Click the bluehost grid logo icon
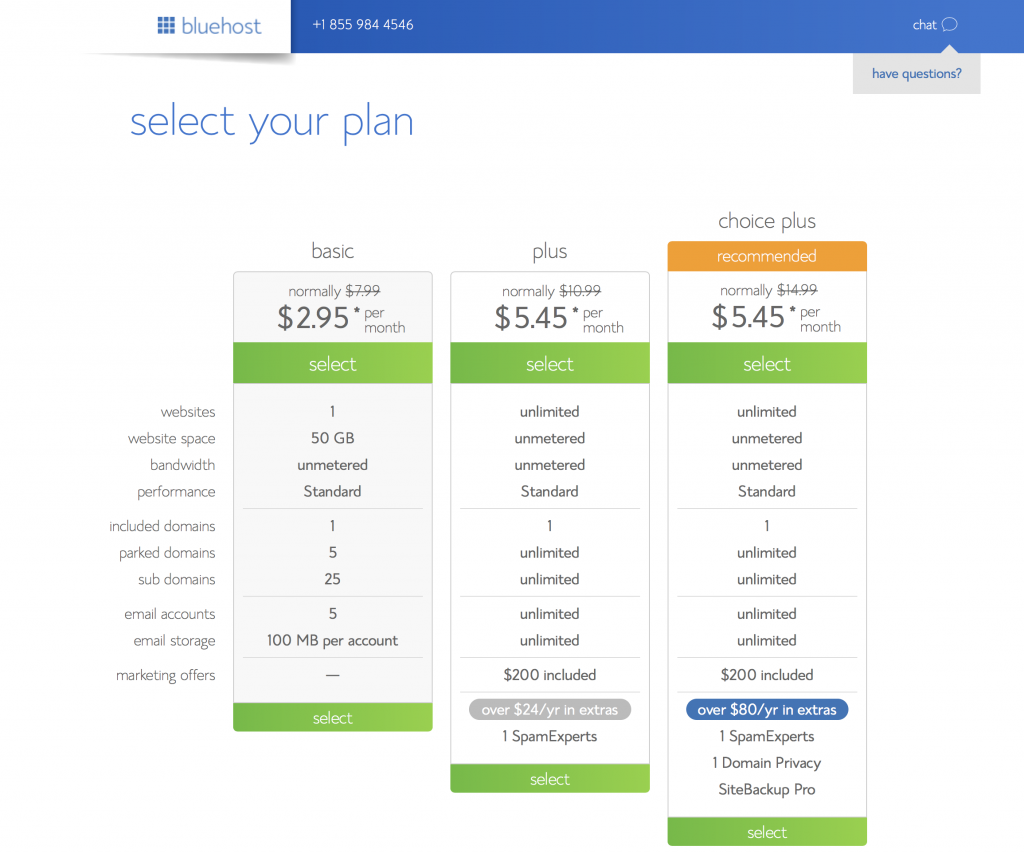Screen dimensions: 1024x853 (166, 25)
